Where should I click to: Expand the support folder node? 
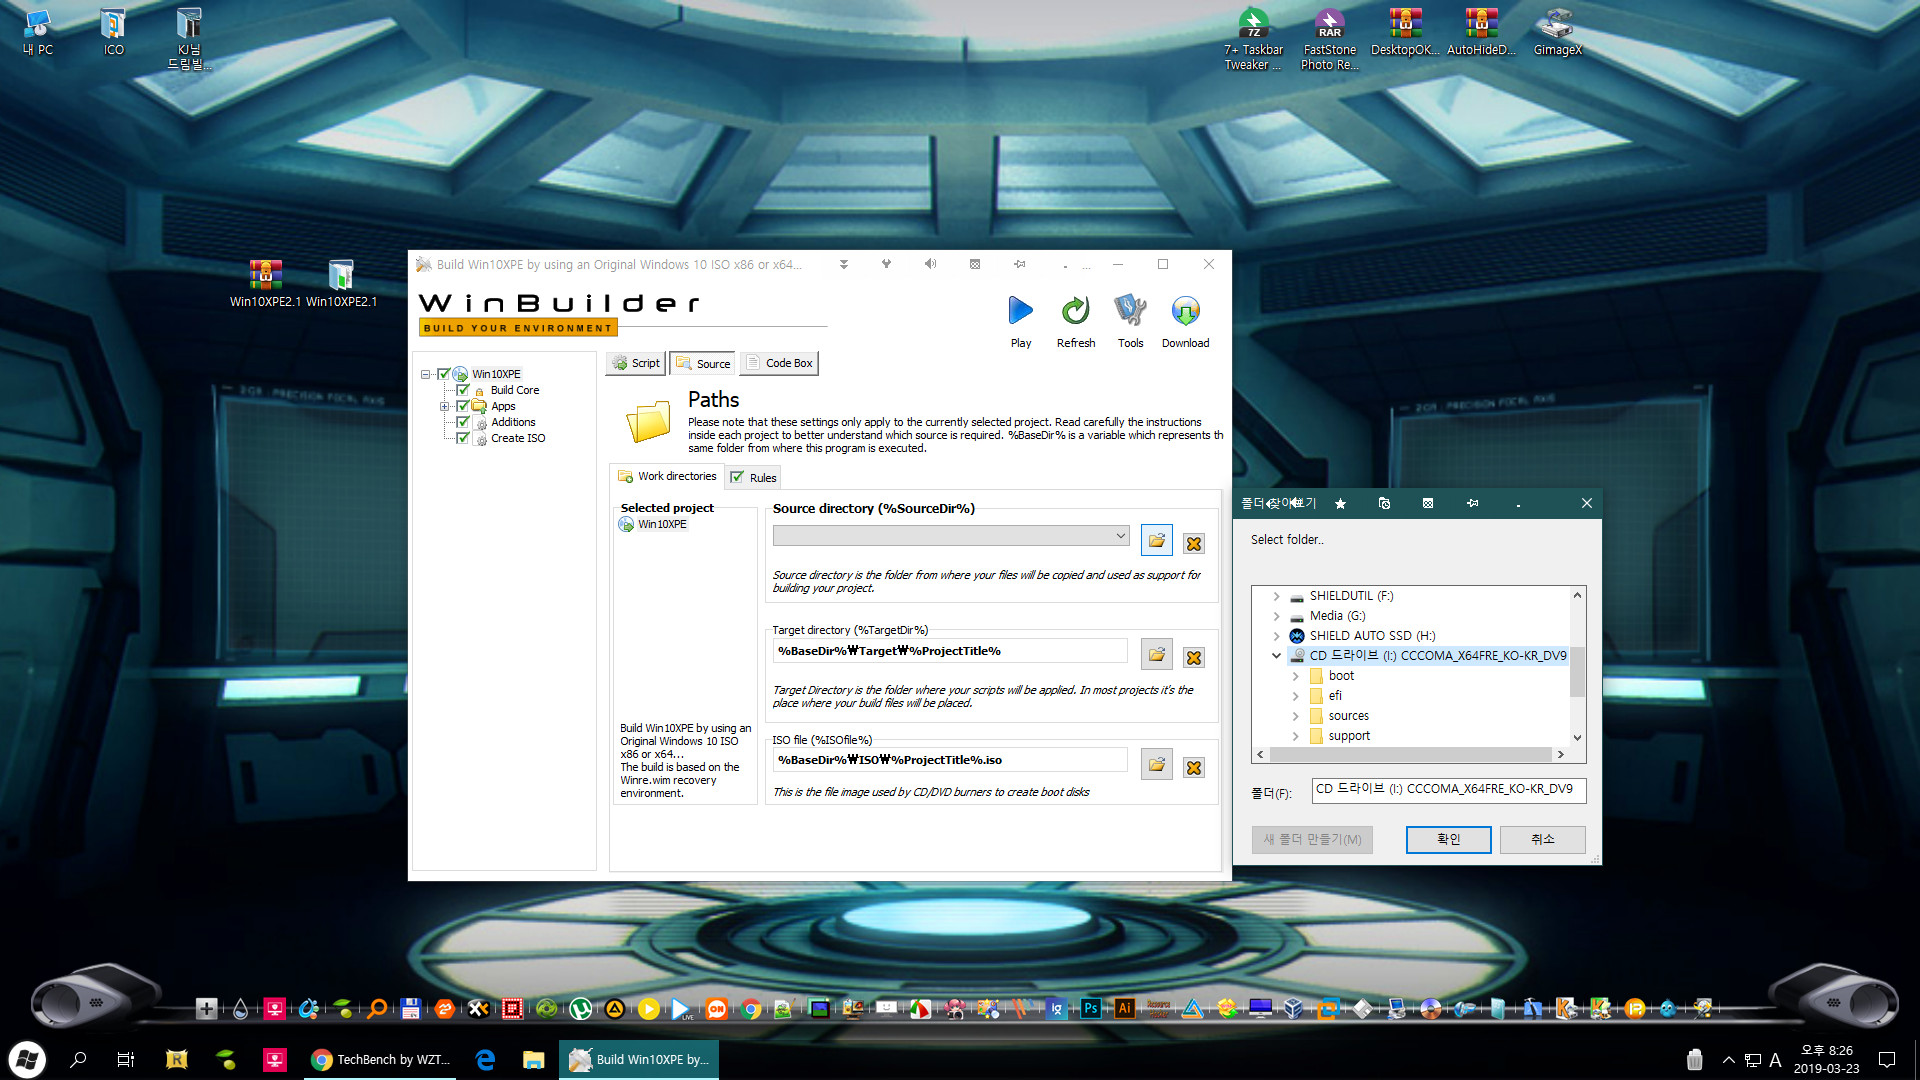tap(1295, 736)
